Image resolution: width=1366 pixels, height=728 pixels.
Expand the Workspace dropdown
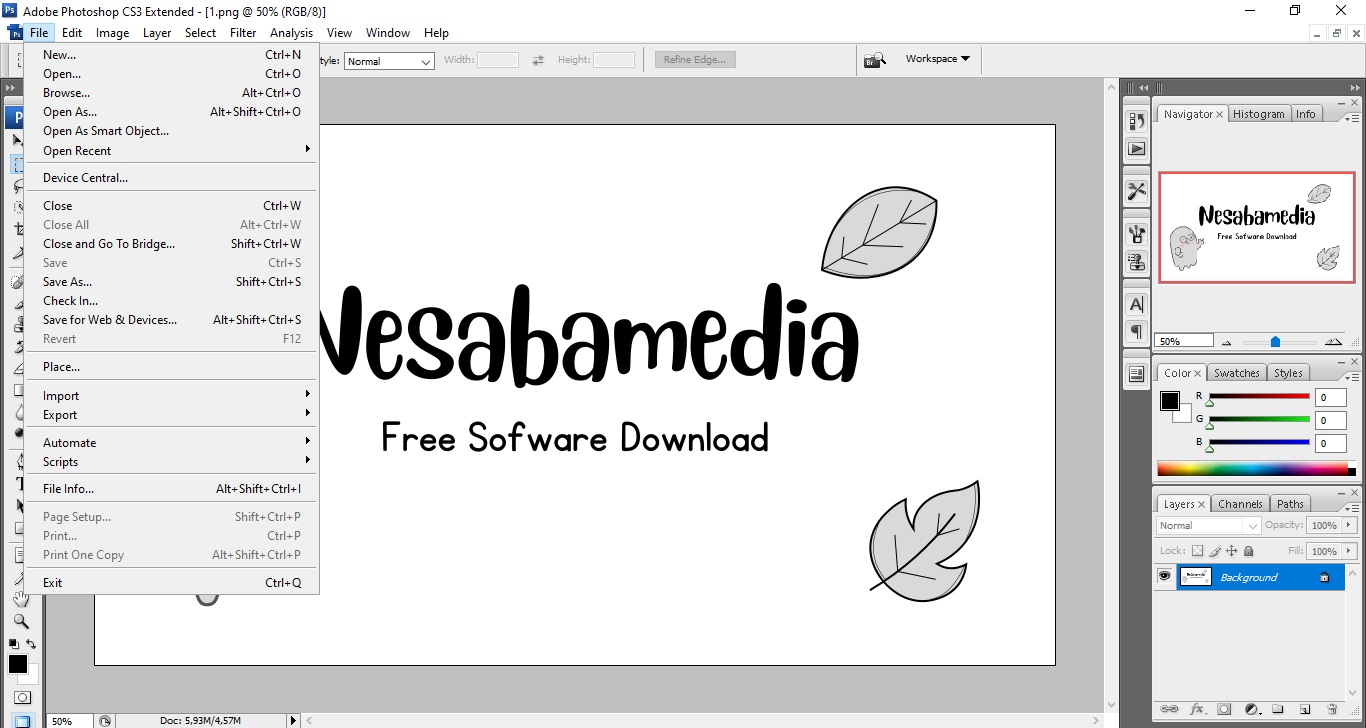(x=937, y=59)
